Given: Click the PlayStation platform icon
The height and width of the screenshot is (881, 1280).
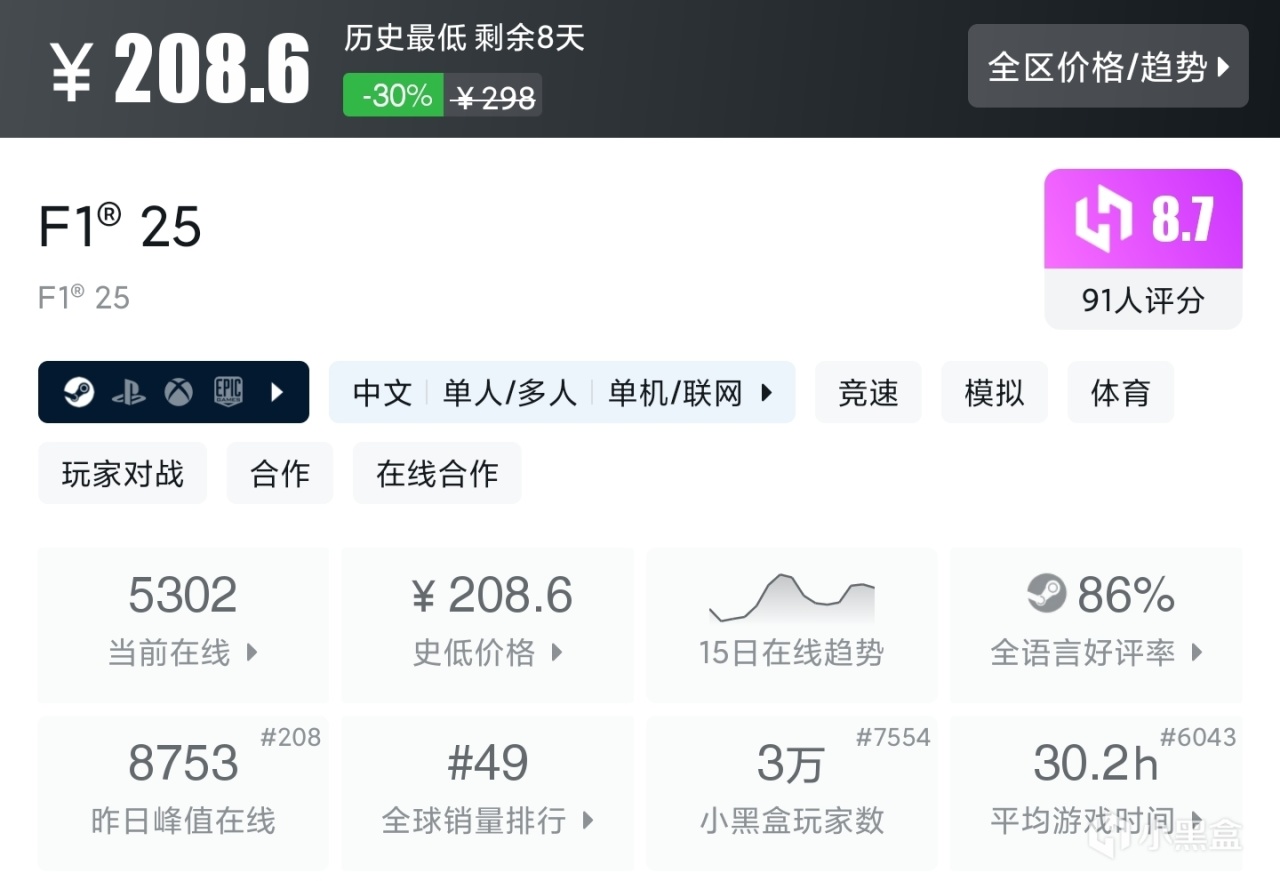Looking at the screenshot, I should pos(129,392).
